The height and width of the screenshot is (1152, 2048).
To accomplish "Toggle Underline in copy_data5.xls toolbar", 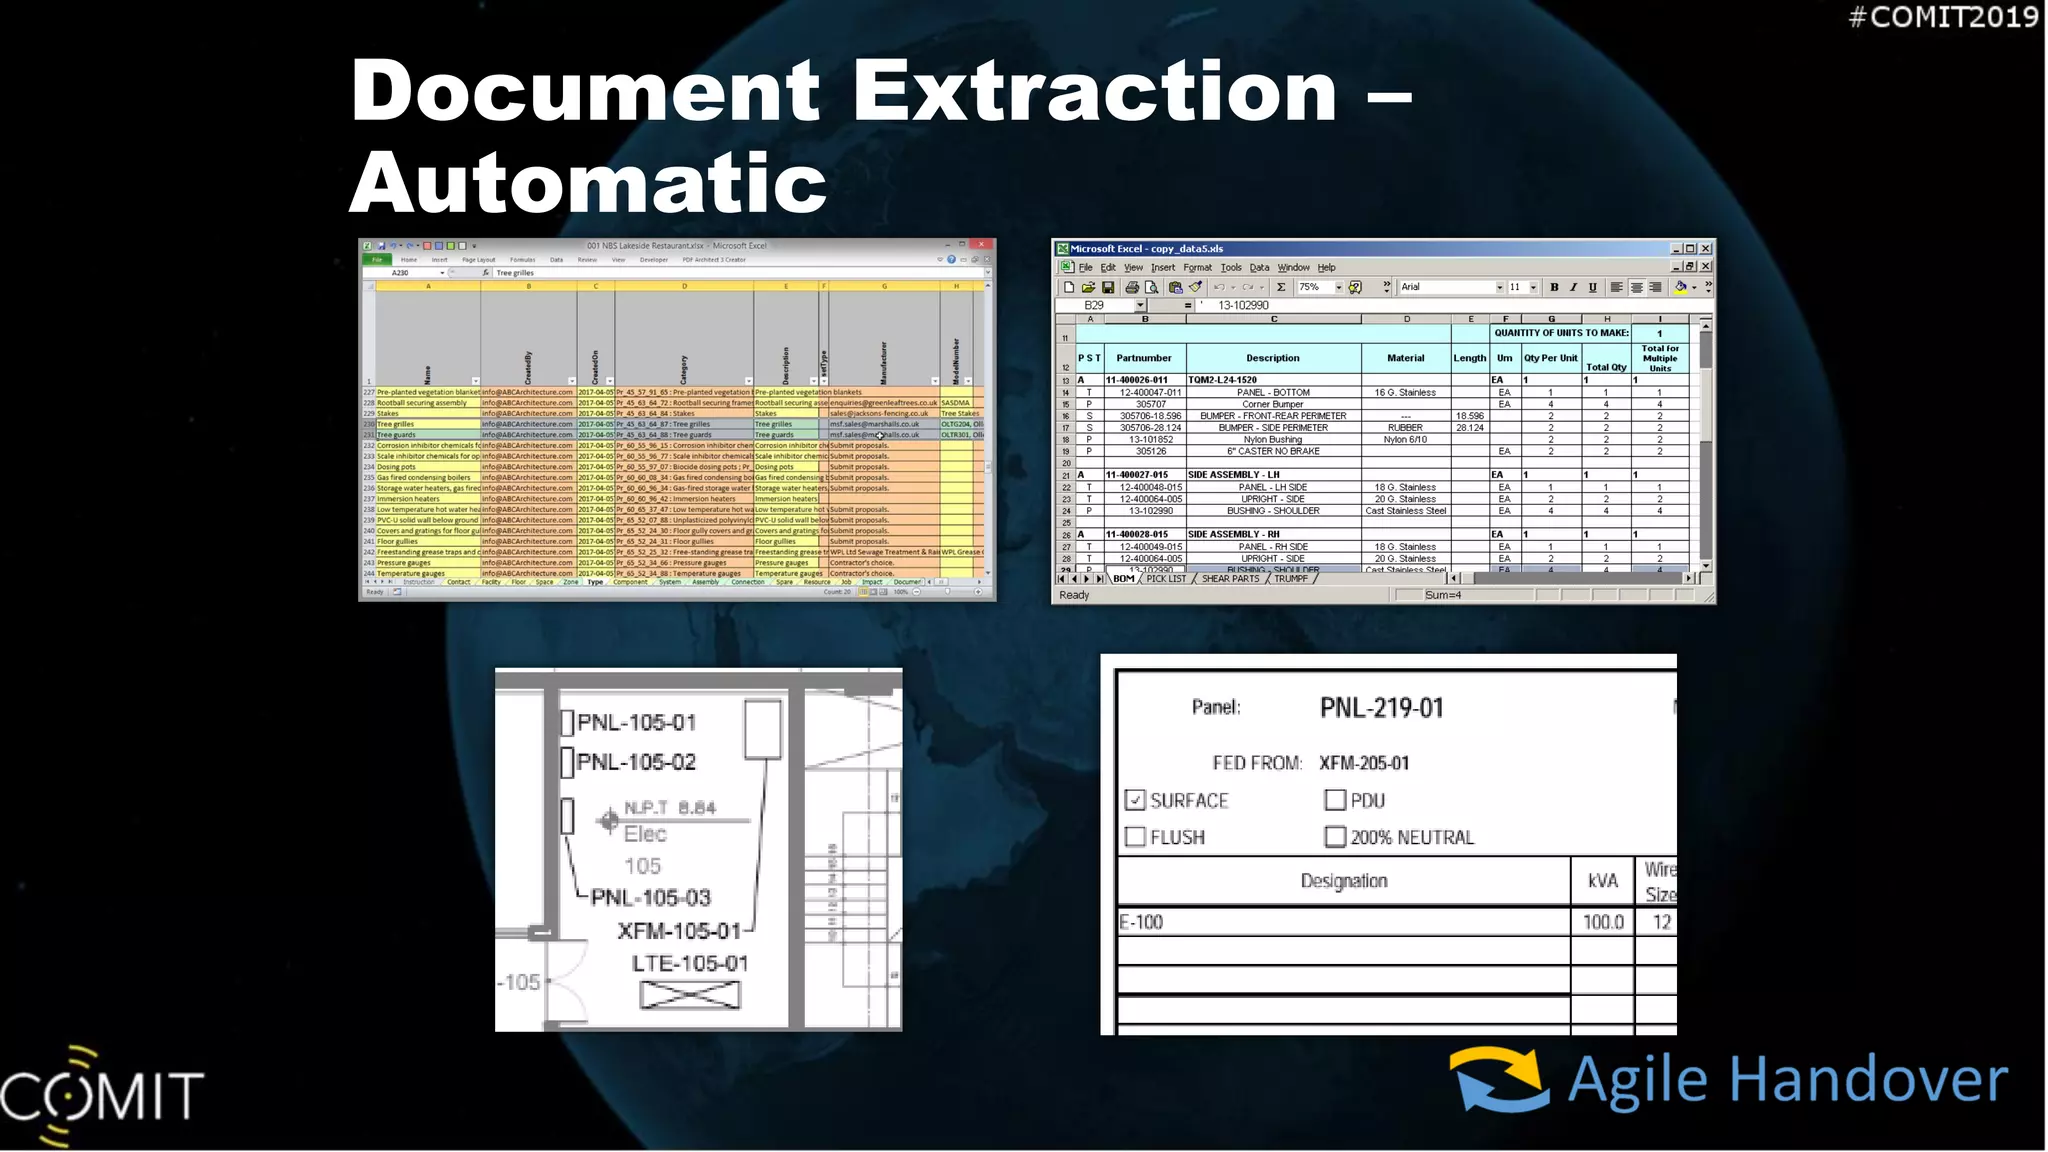I will (x=1592, y=287).
